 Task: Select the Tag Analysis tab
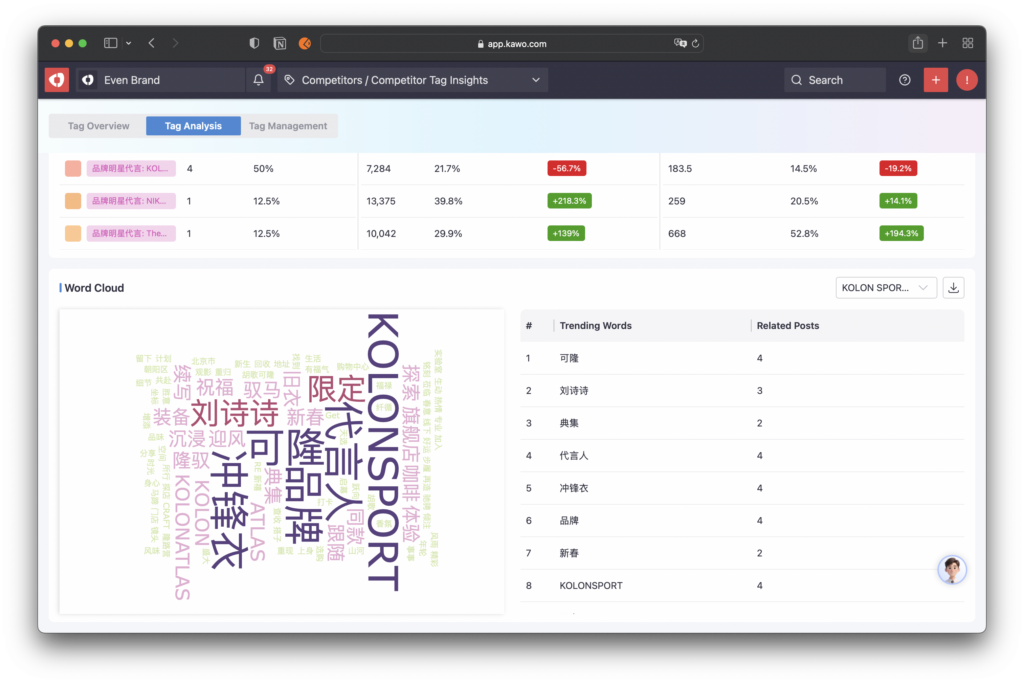coord(193,126)
